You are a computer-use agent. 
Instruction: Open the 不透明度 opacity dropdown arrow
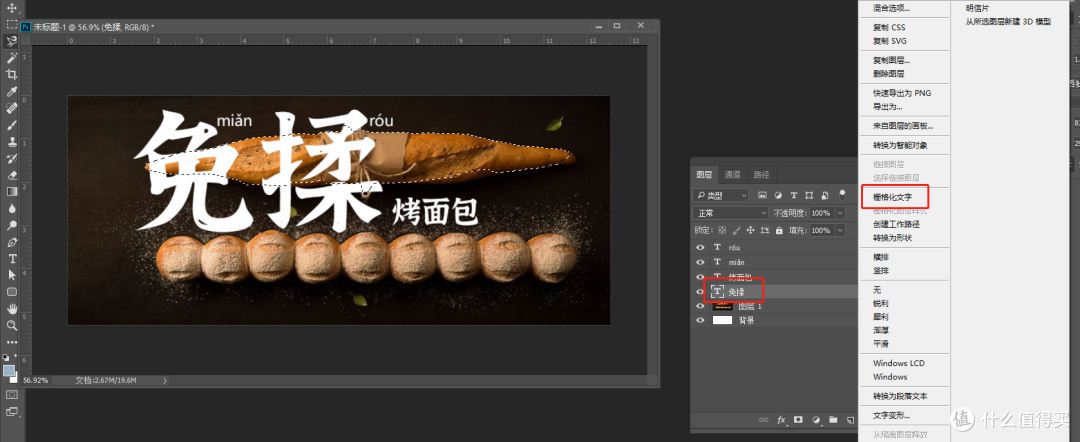point(840,213)
